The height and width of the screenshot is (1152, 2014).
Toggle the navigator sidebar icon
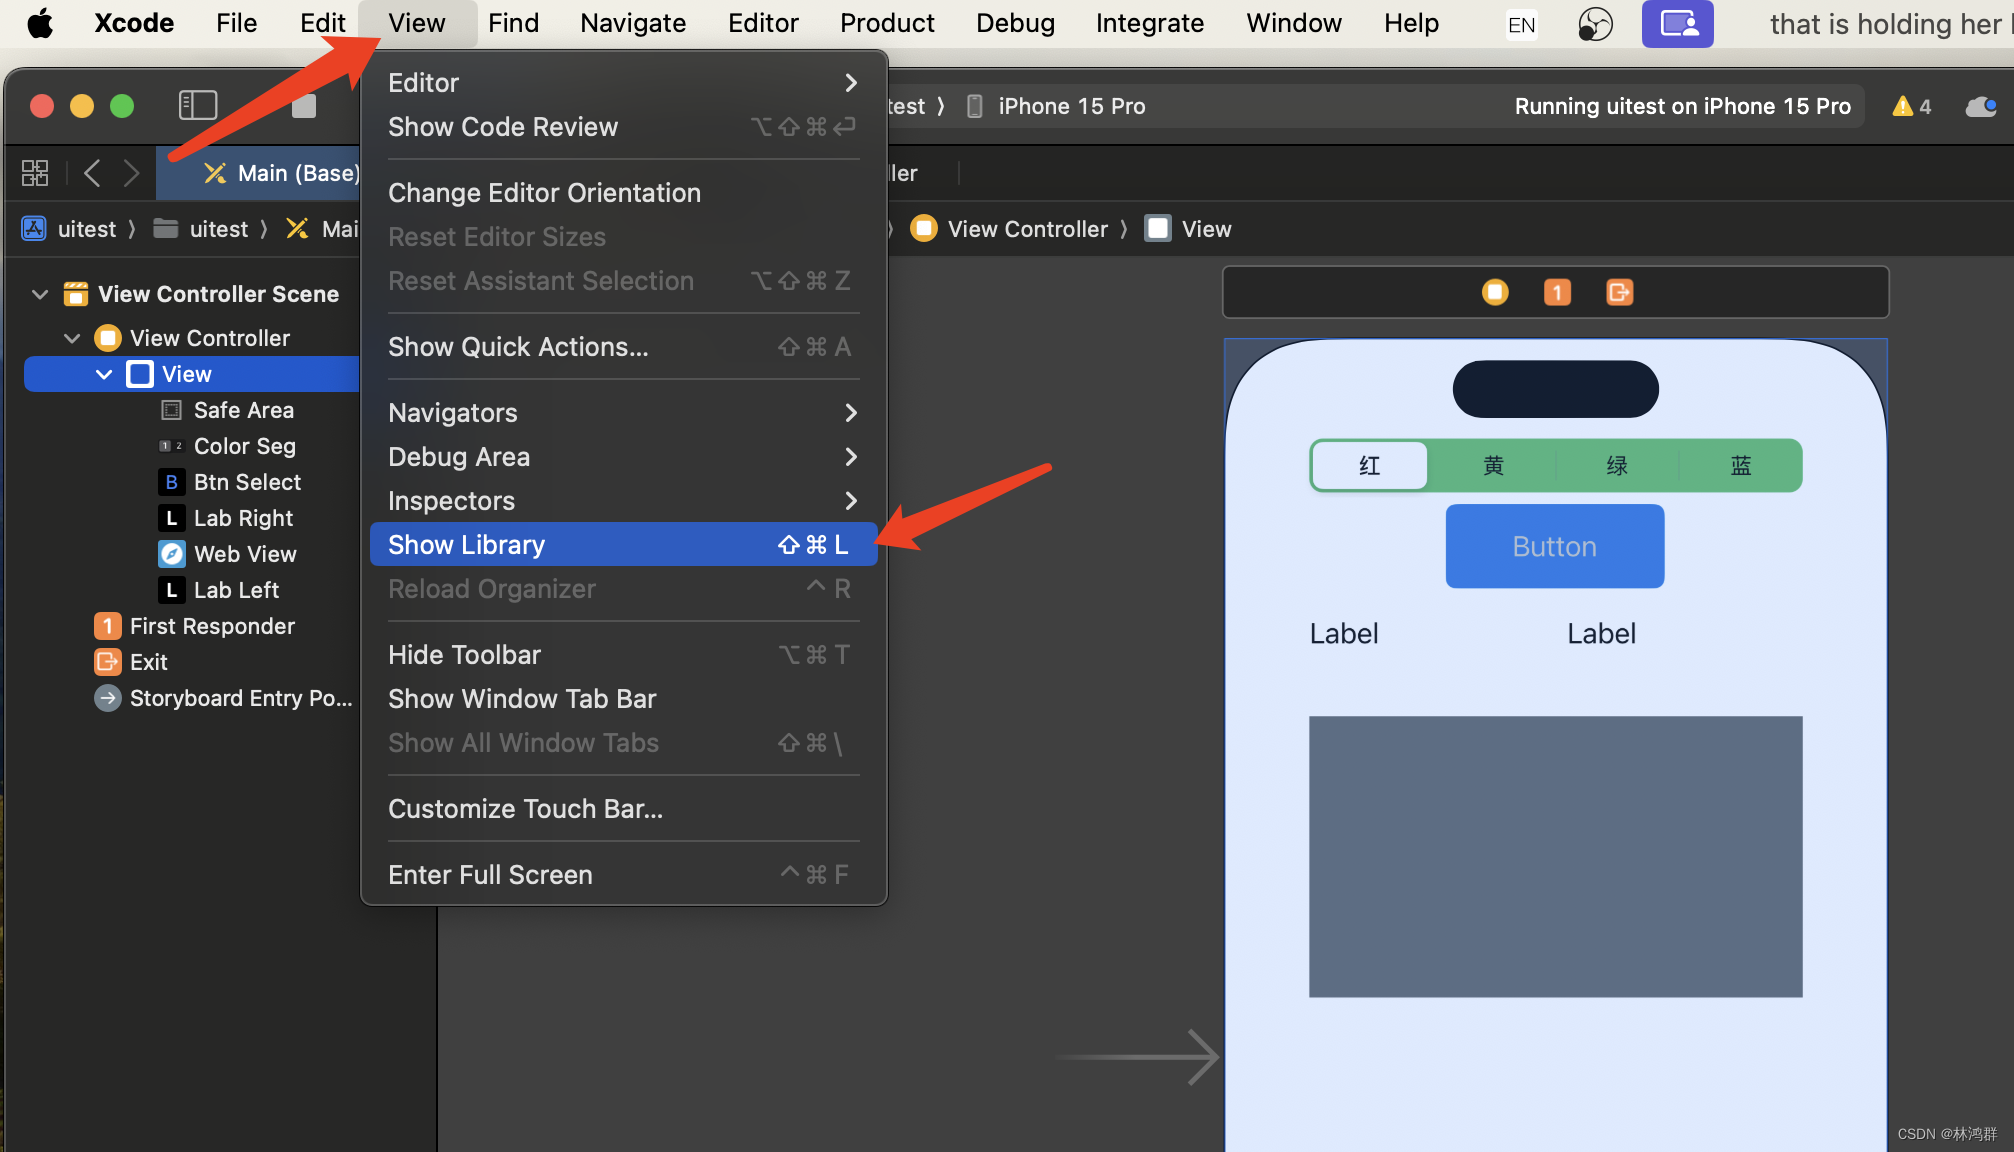click(x=198, y=105)
